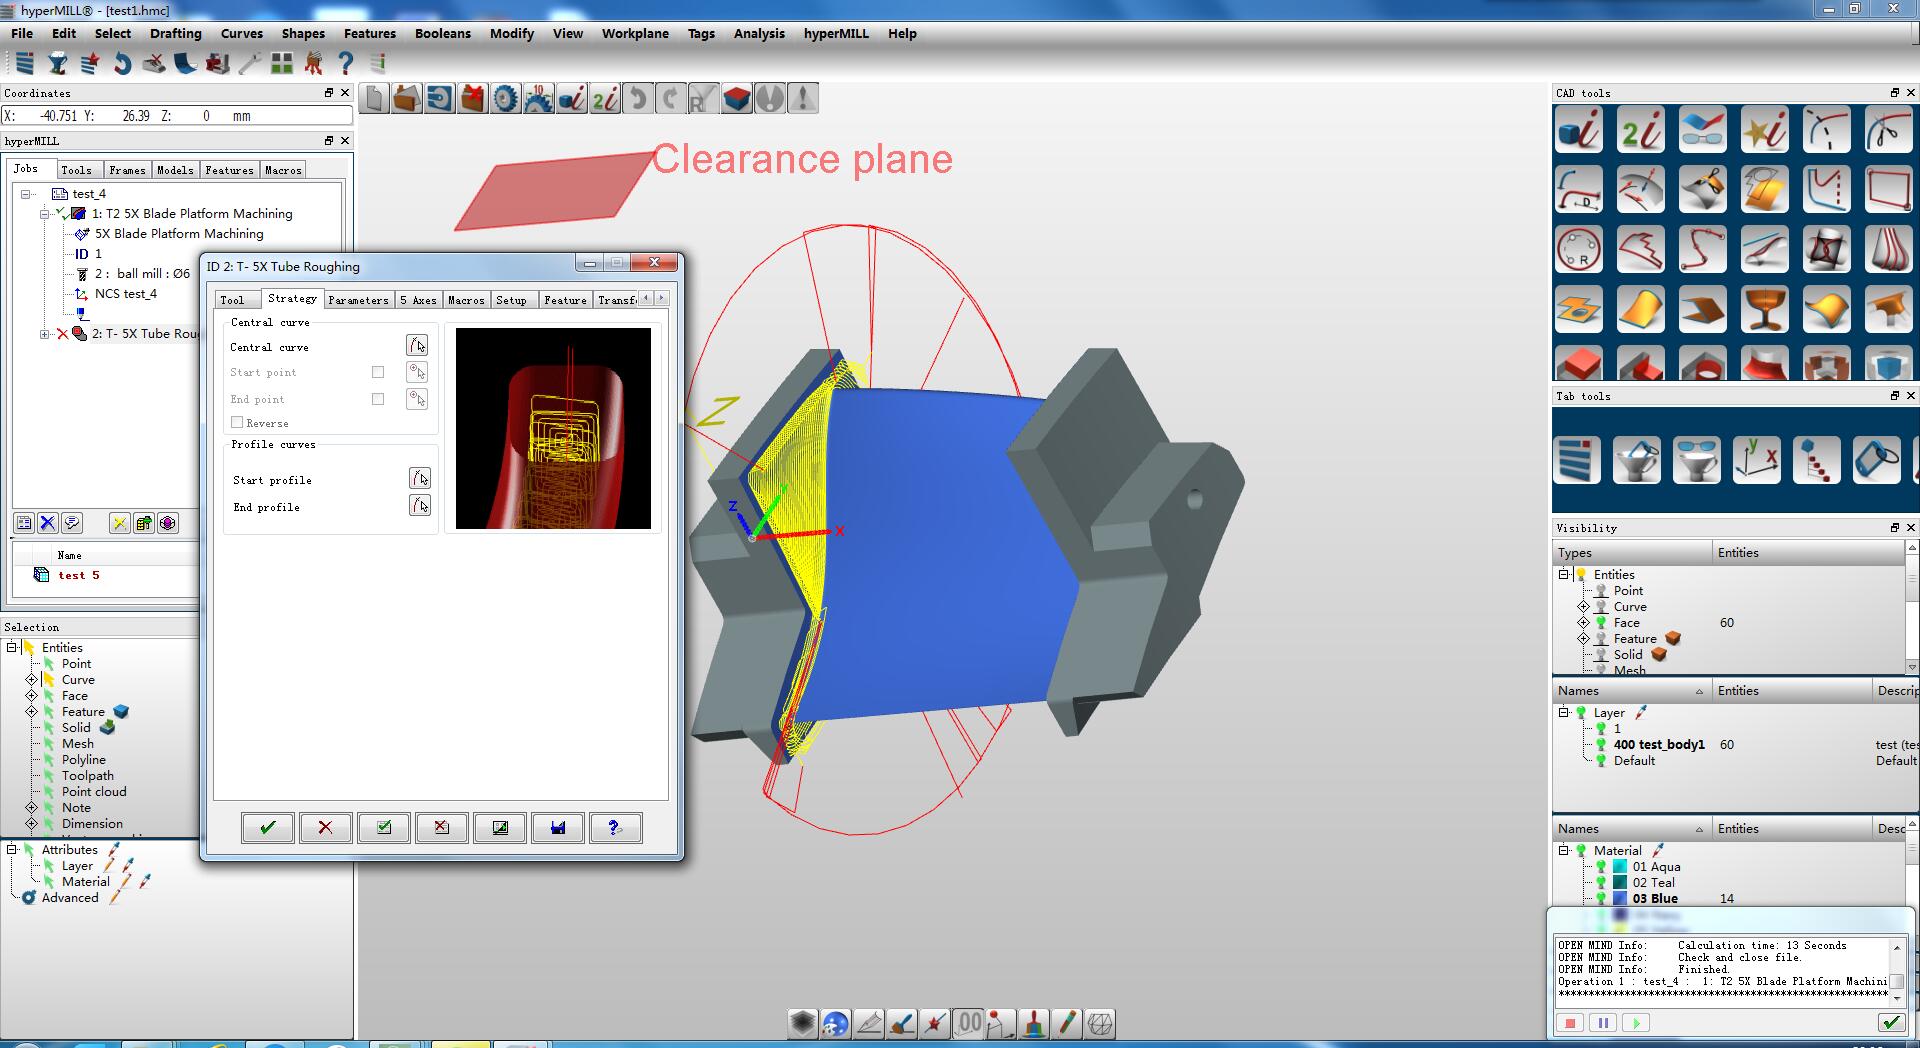Toggle visibility bulb for 400 test_body1 layer
Viewport: 1920px width, 1048px height.
click(x=1601, y=745)
